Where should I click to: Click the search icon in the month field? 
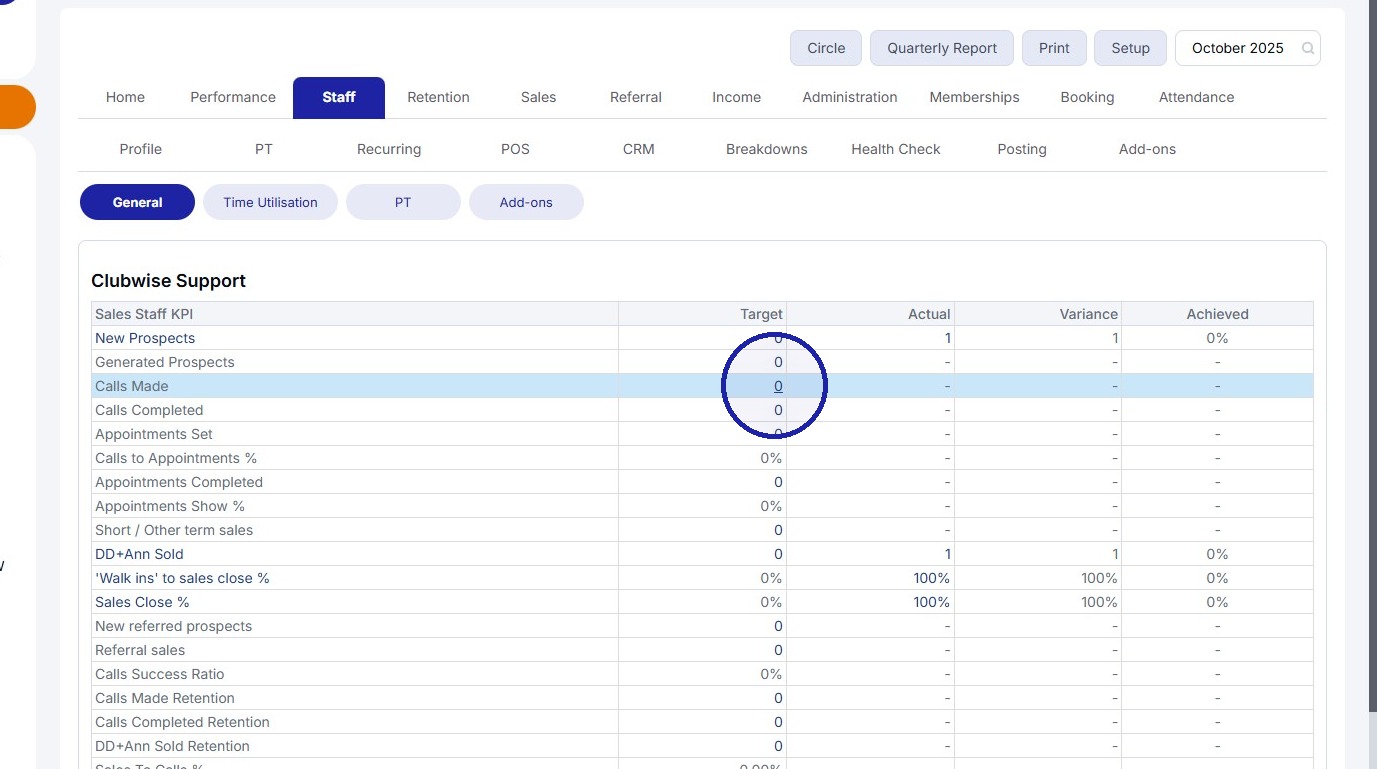click(x=1307, y=48)
